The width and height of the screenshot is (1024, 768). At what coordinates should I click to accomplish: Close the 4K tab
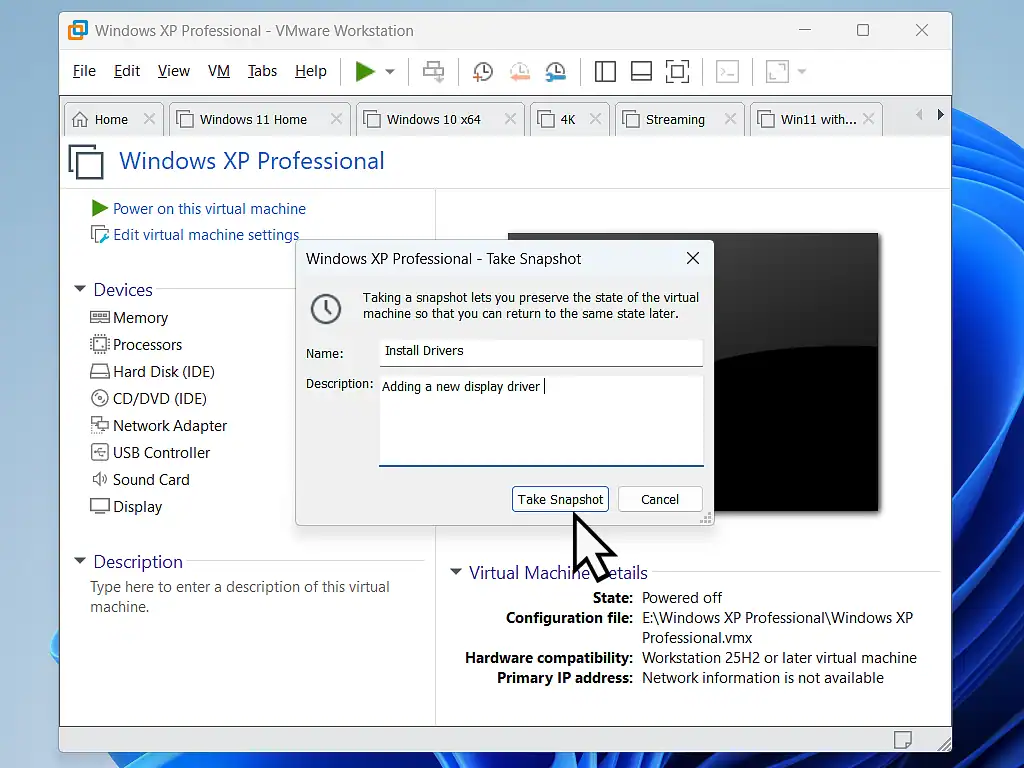(595, 119)
